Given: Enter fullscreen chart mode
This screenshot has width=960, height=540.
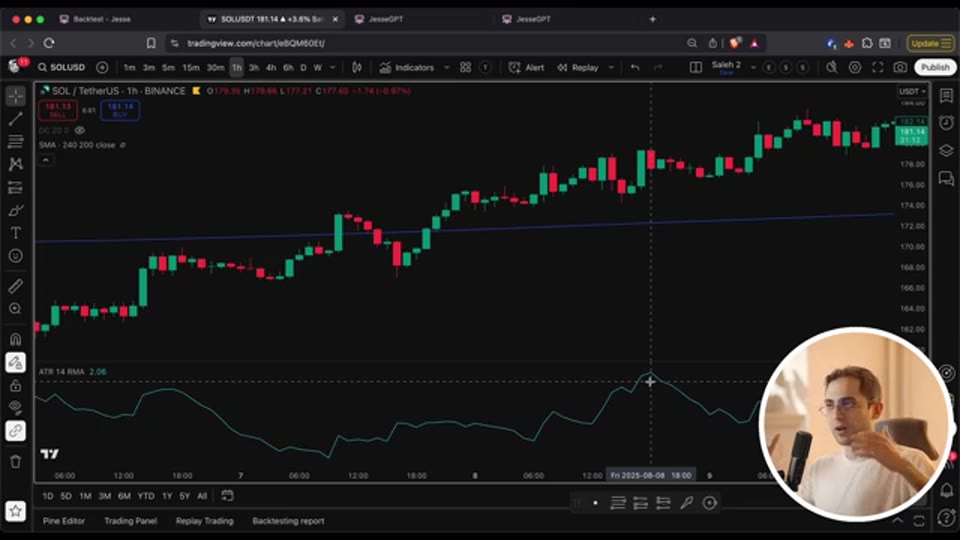Looking at the screenshot, I should click(877, 67).
